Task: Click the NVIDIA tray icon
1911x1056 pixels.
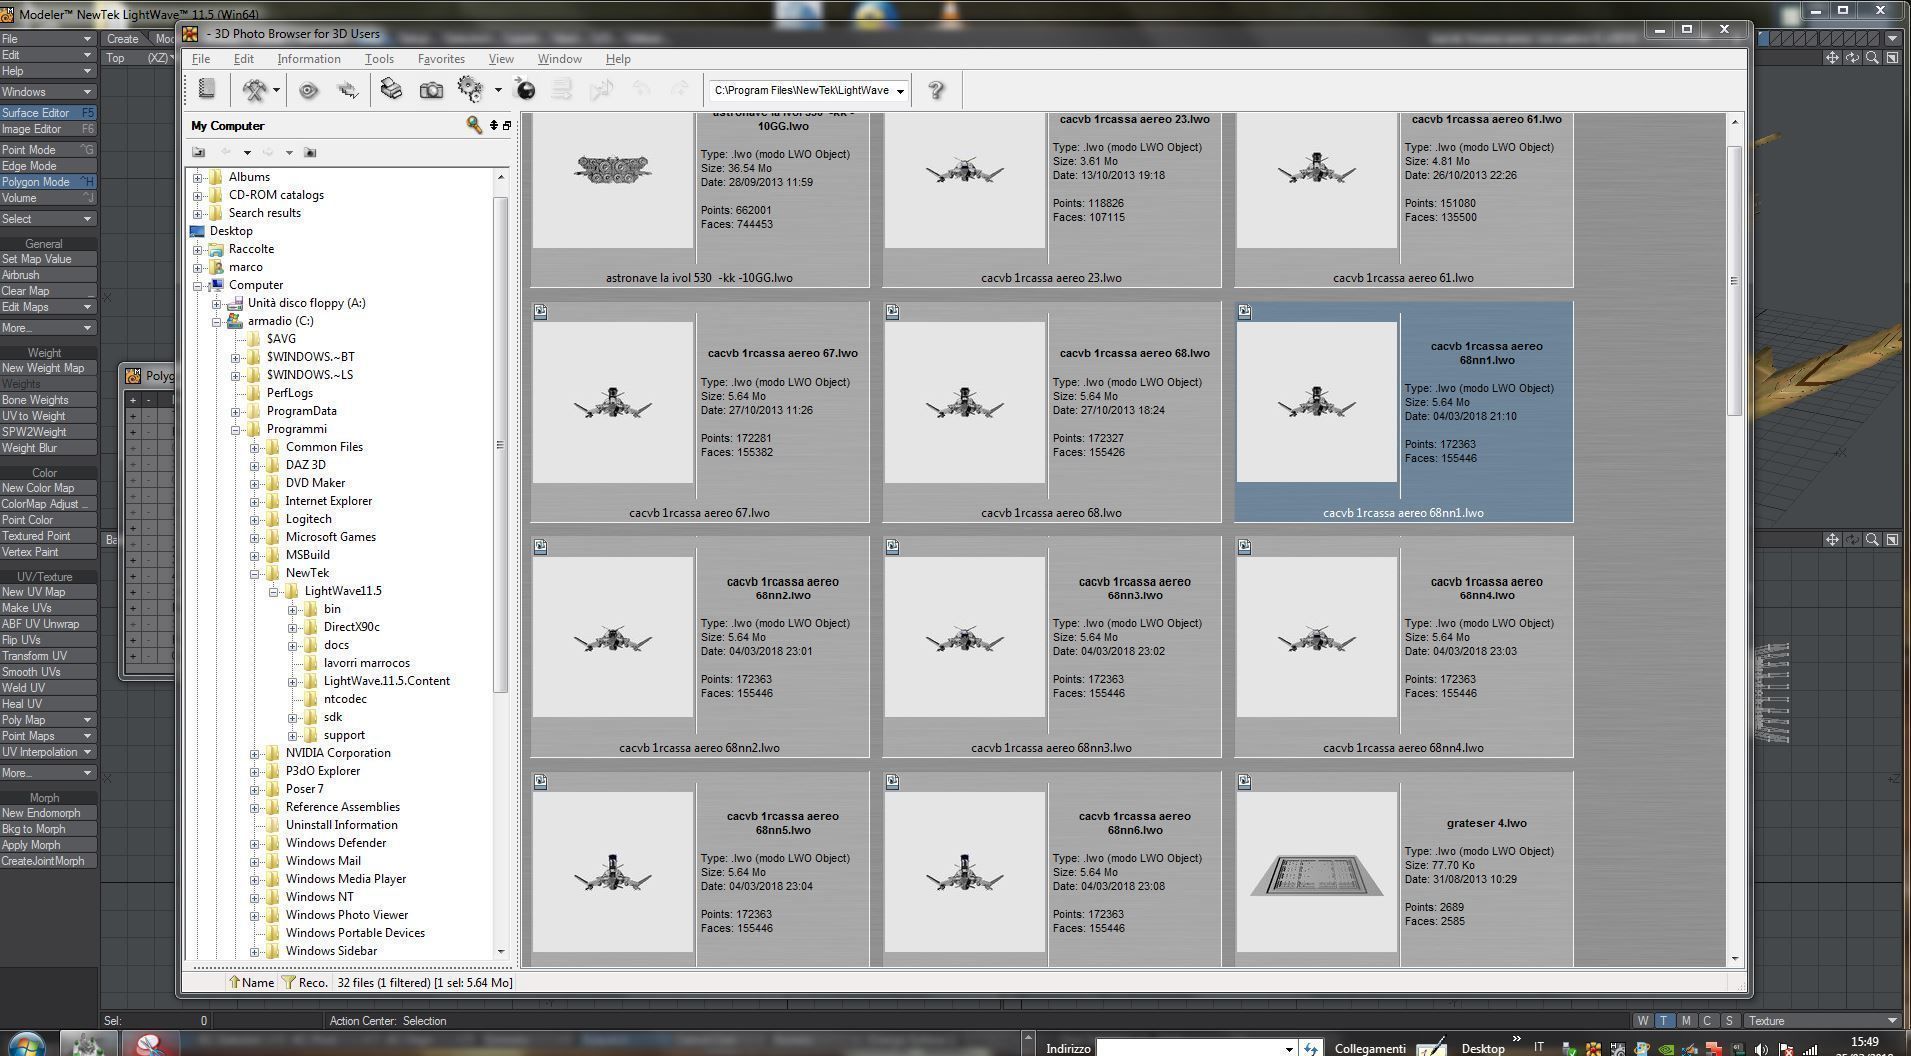Action: click(x=1666, y=1049)
